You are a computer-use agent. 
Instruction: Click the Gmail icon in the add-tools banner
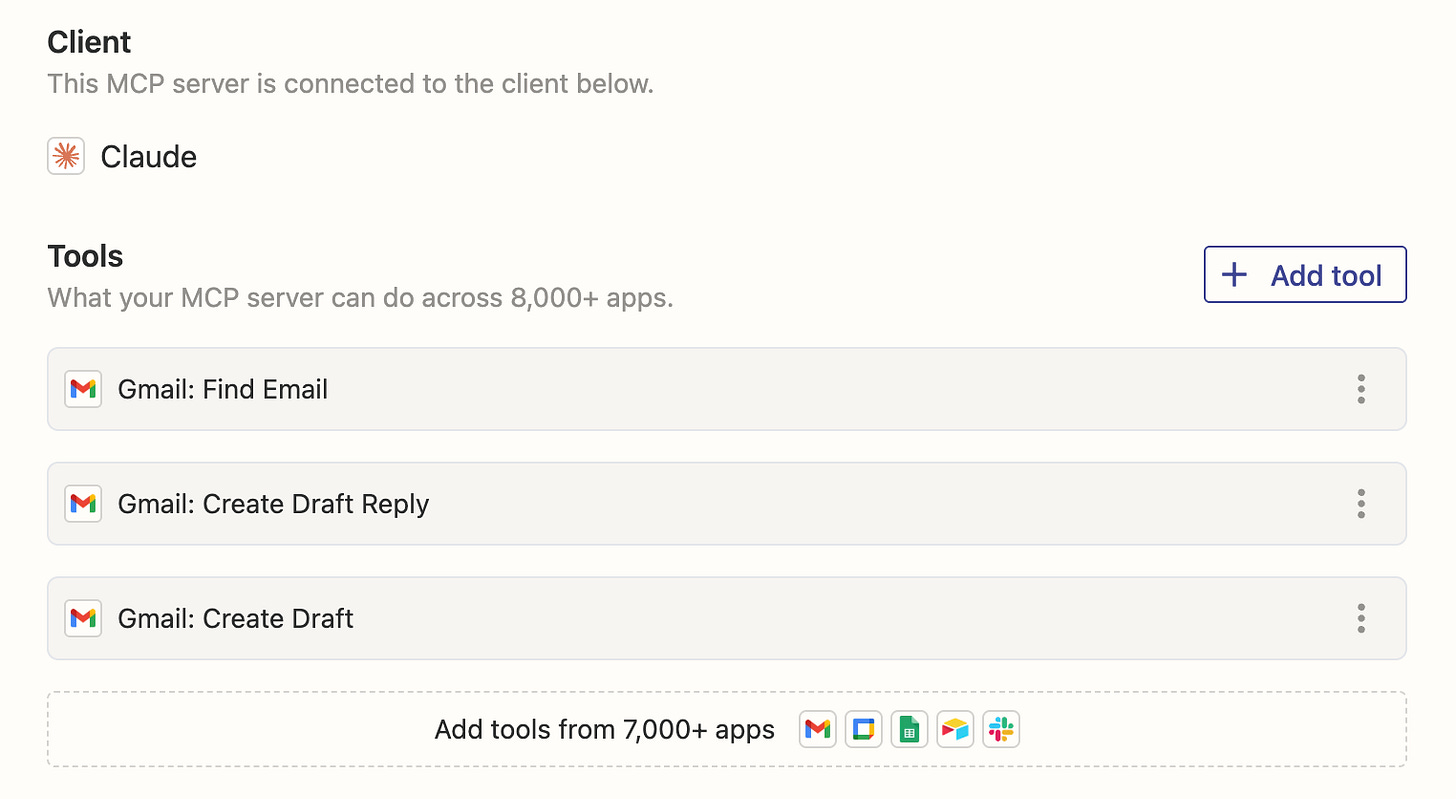click(x=818, y=730)
